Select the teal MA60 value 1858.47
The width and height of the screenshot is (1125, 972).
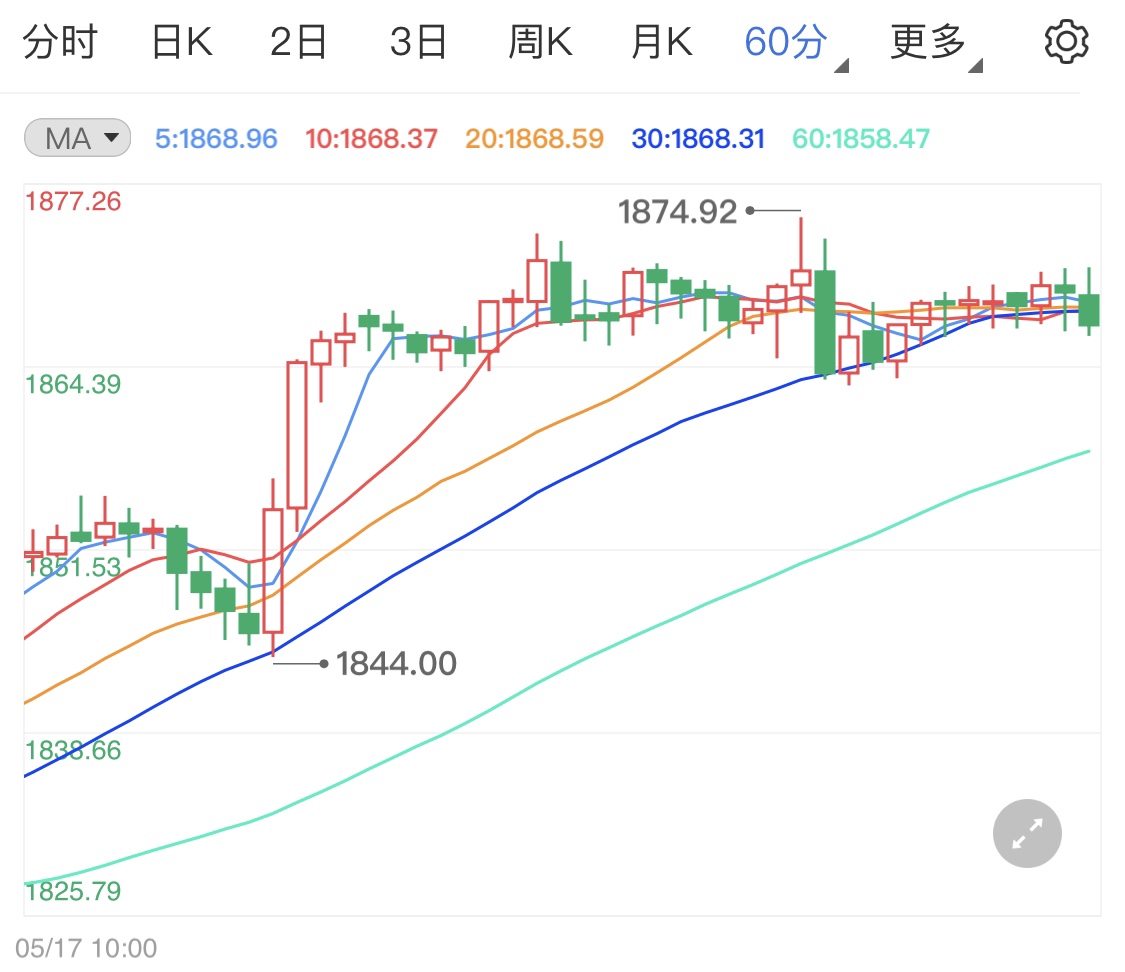click(x=858, y=138)
